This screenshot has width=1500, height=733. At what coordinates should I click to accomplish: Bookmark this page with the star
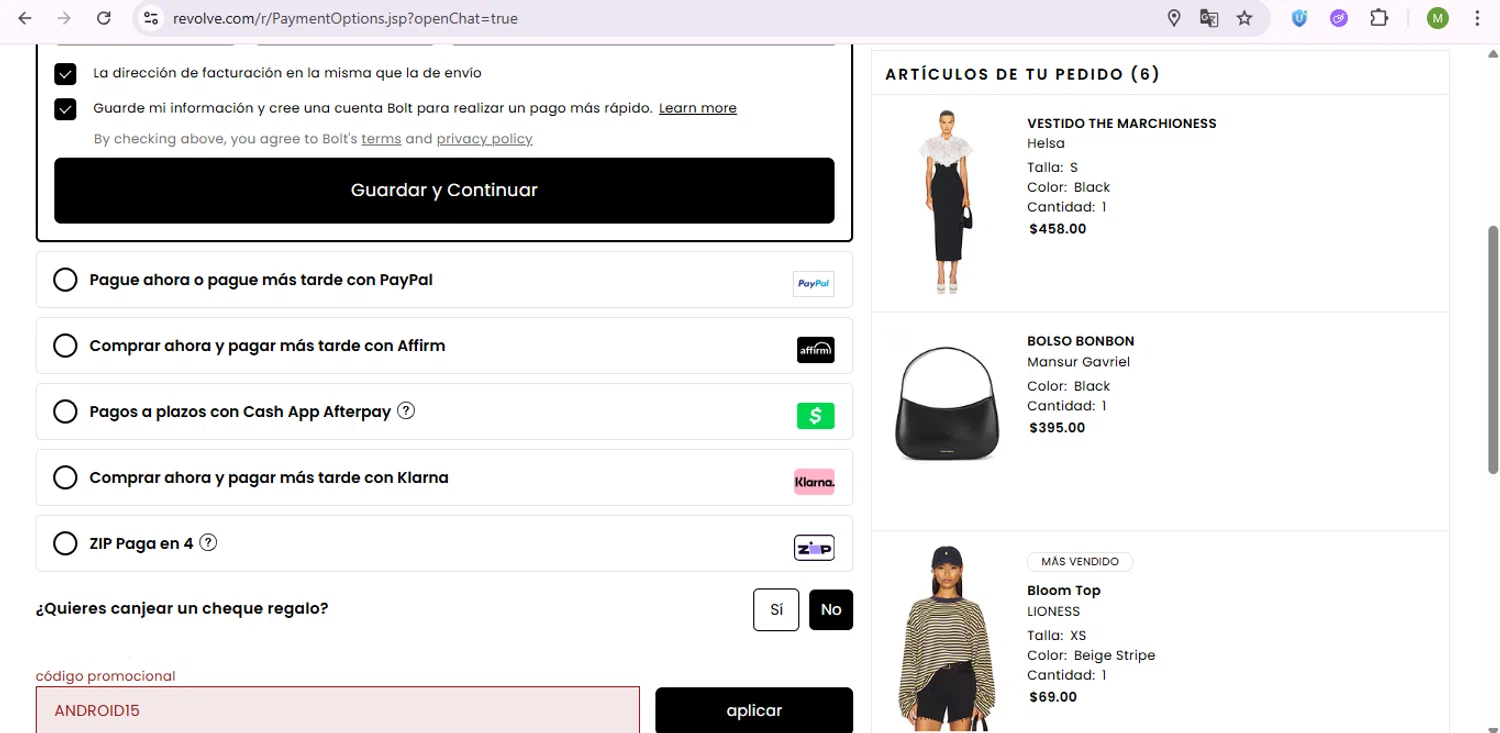coord(1244,18)
